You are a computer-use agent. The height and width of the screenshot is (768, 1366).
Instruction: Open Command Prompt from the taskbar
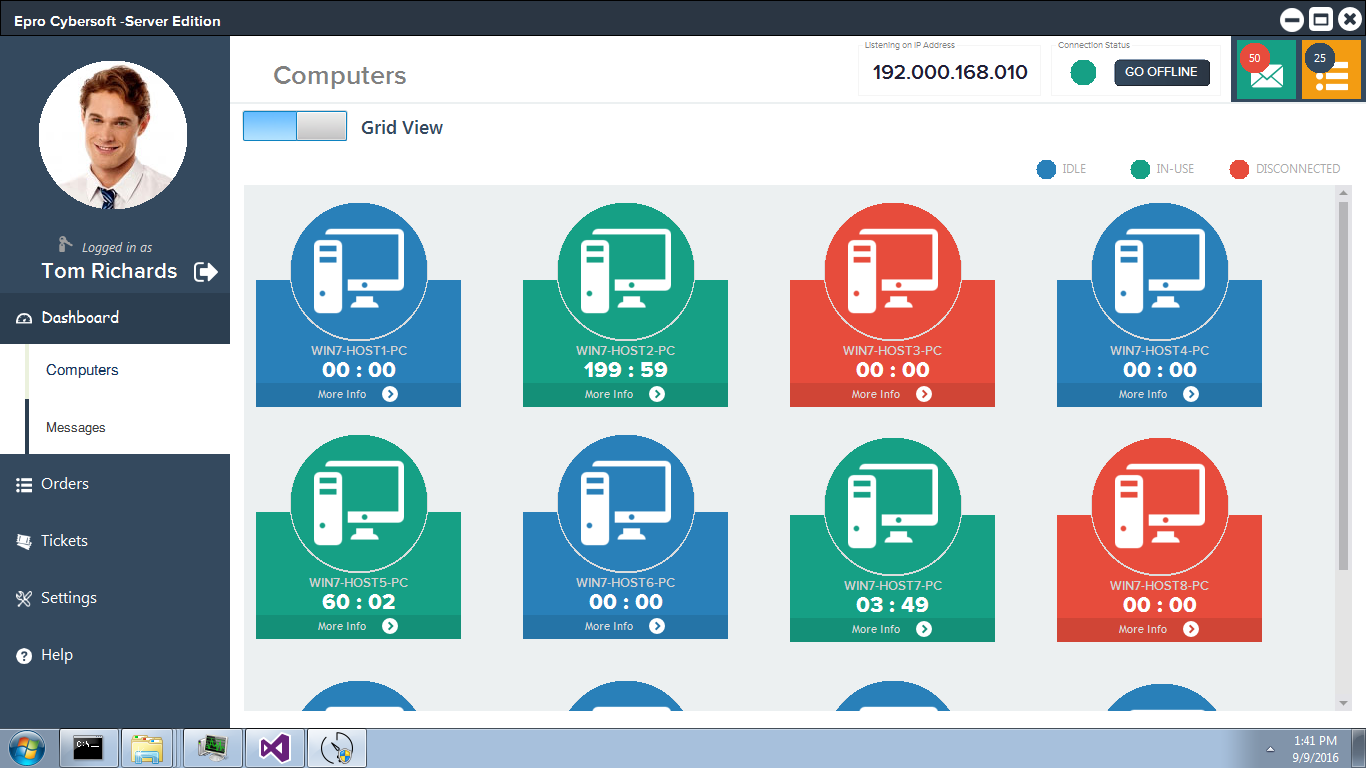pyautogui.click(x=89, y=748)
